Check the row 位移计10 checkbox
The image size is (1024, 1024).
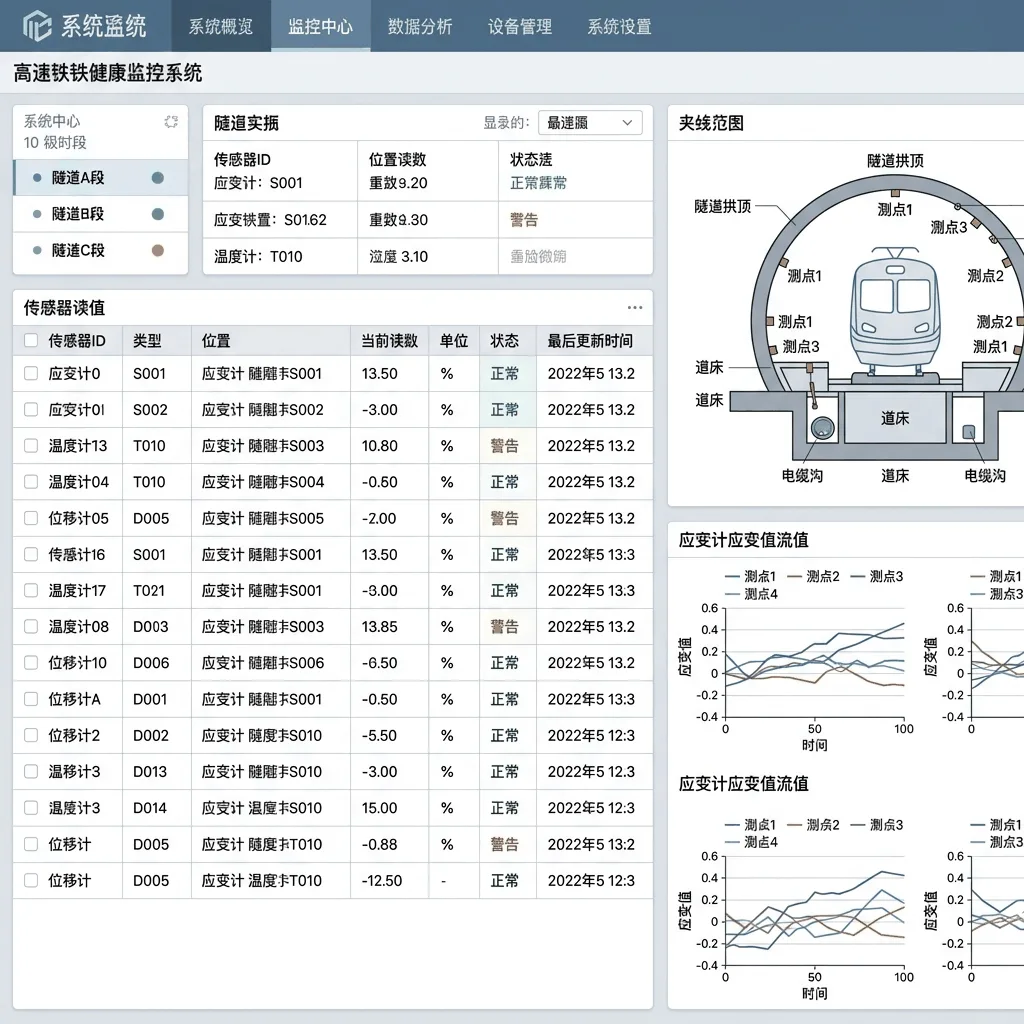click(x=31, y=663)
